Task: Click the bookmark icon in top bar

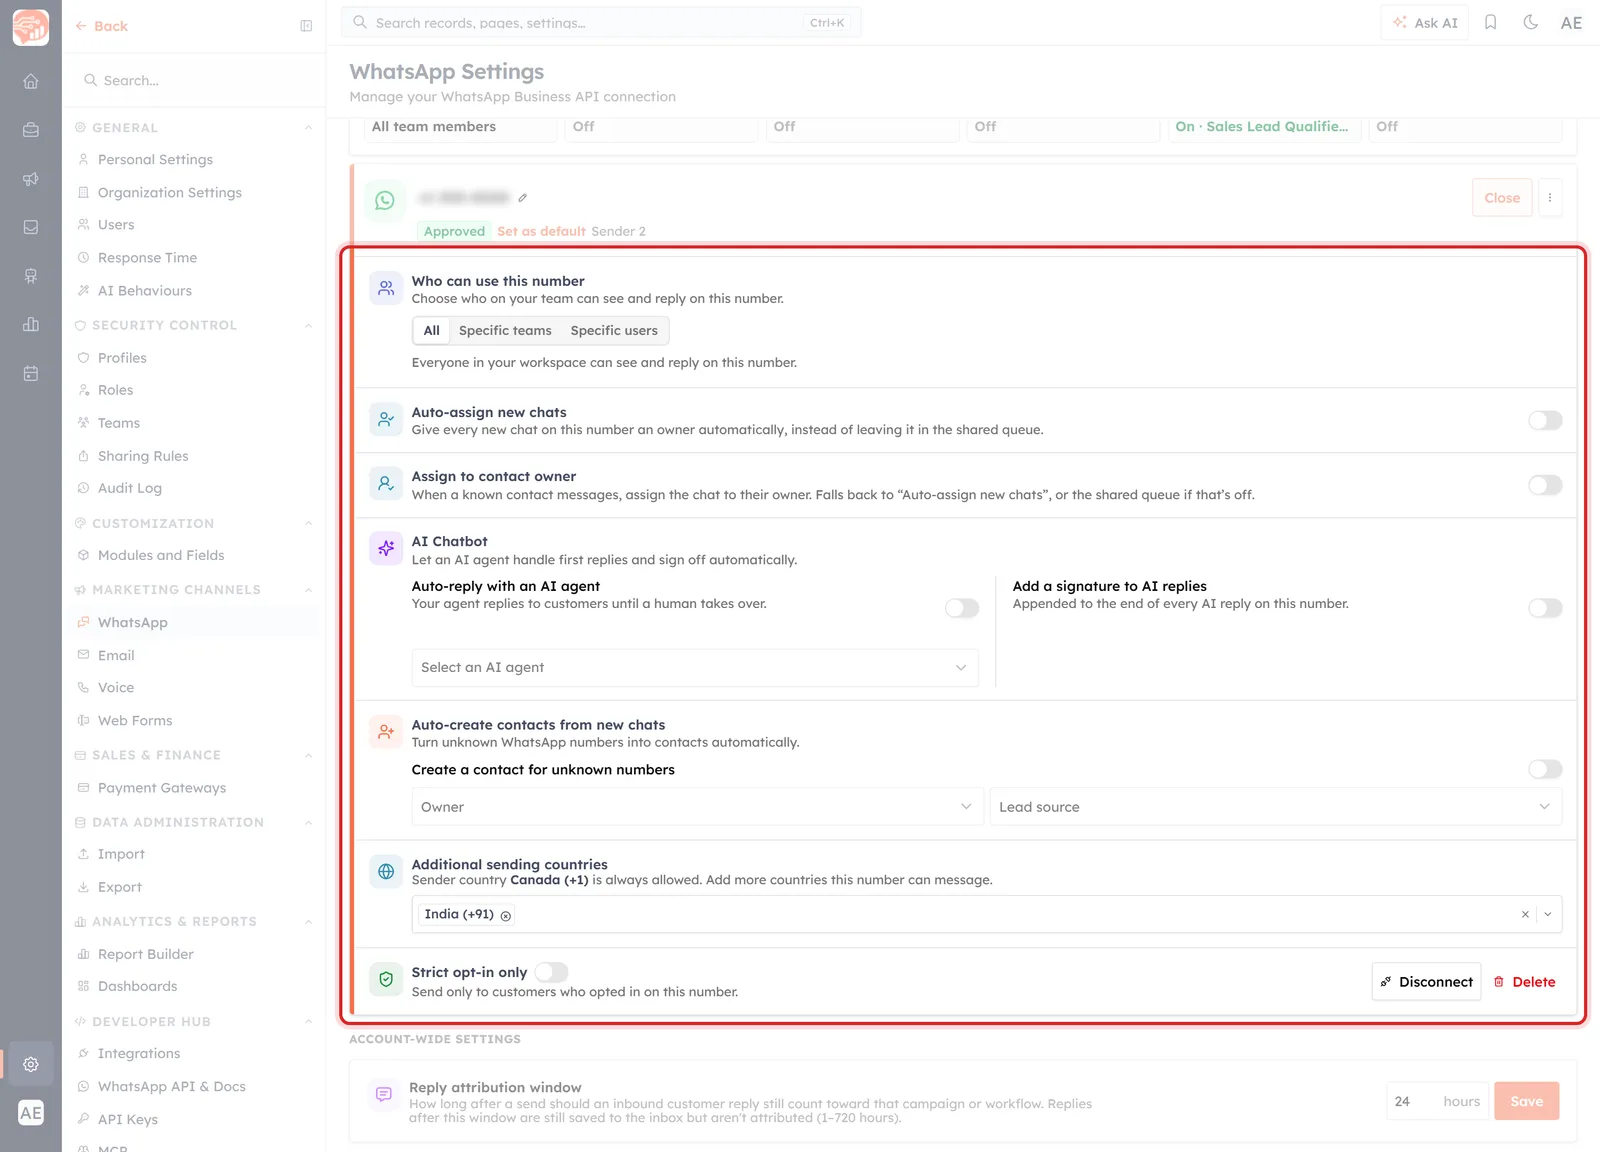Action: (x=1490, y=22)
